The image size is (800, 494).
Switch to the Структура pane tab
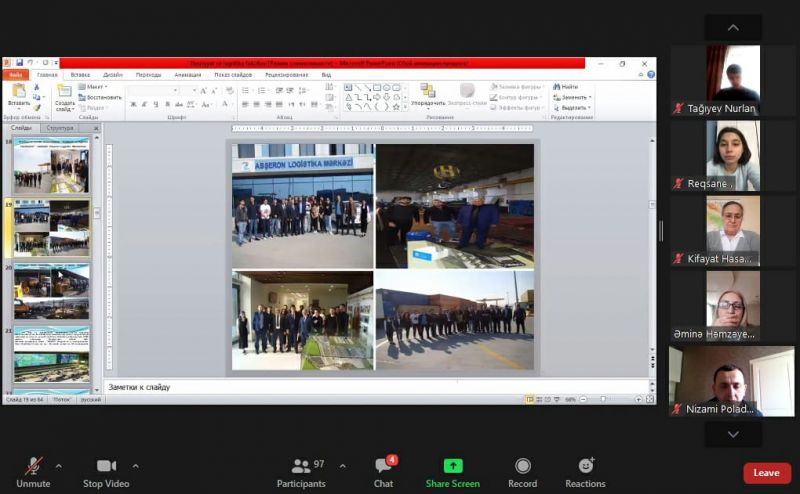[x=60, y=128]
